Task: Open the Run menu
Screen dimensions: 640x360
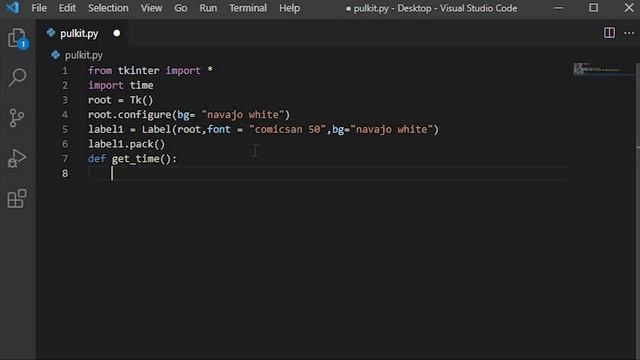Action: coord(208,8)
